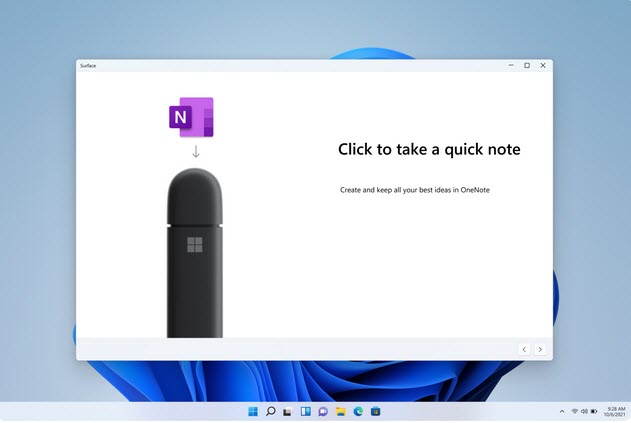
Task: Launch Microsoft Edge from the taskbar
Action: 358,411
